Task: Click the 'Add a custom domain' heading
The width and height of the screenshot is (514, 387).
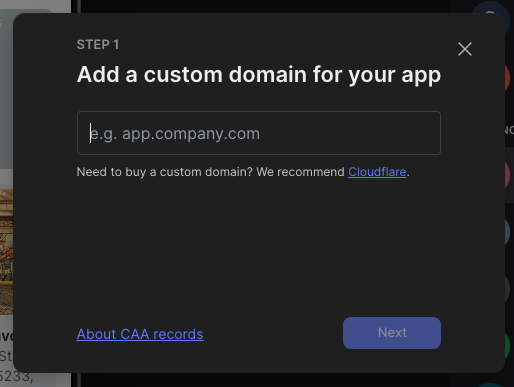Action: tap(259, 75)
